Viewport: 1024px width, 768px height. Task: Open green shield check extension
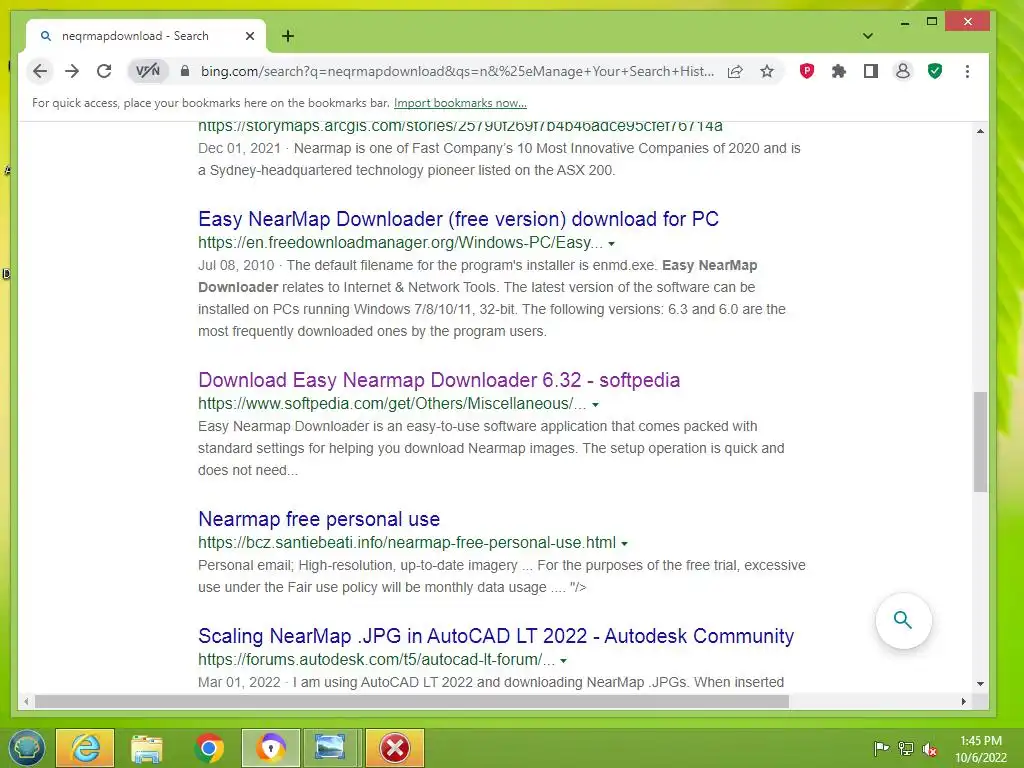pos(935,71)
